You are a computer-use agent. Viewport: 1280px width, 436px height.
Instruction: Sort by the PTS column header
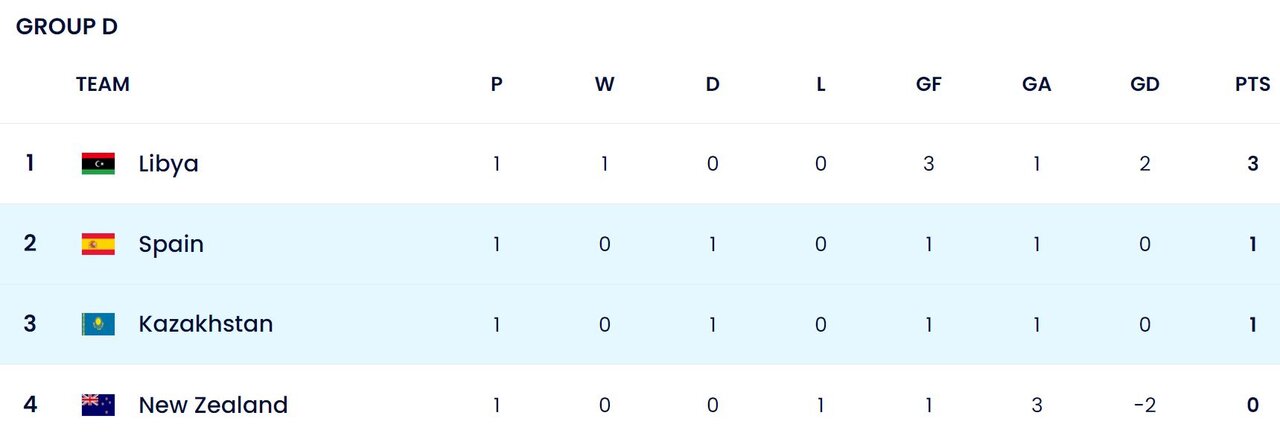tap(1252, 85)
